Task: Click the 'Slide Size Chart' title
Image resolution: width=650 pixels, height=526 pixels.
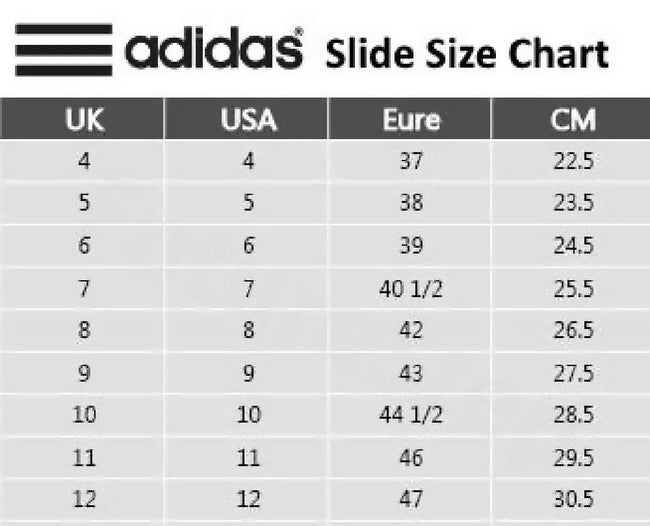Action: (466, 52)
